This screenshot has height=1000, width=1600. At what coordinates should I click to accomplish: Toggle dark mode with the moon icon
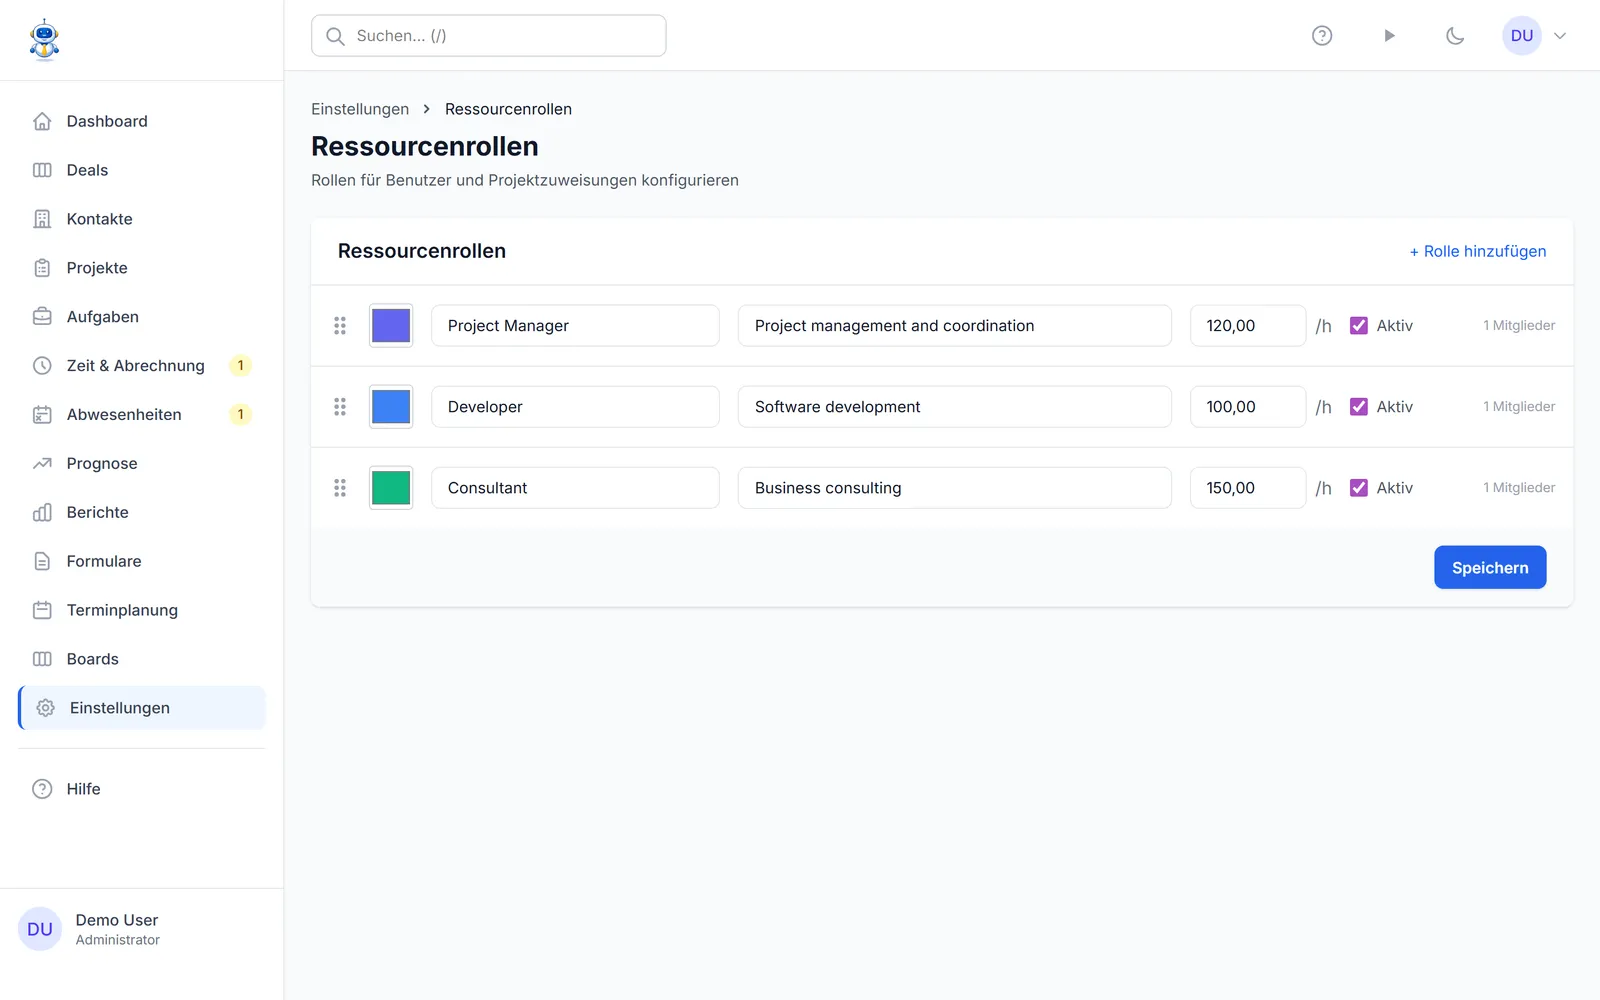(1455, 36)
